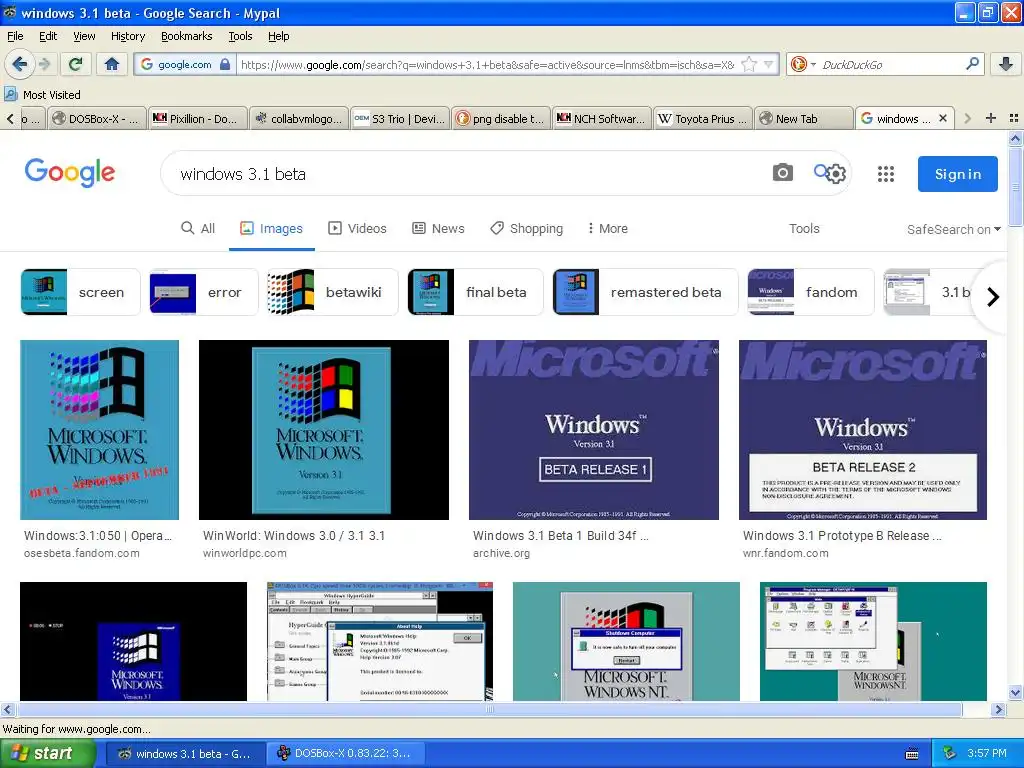The width and height of the screenshot is (1024, 768).
Task: Open the Downloads arrow button
Action: [x=1006, y=64]
